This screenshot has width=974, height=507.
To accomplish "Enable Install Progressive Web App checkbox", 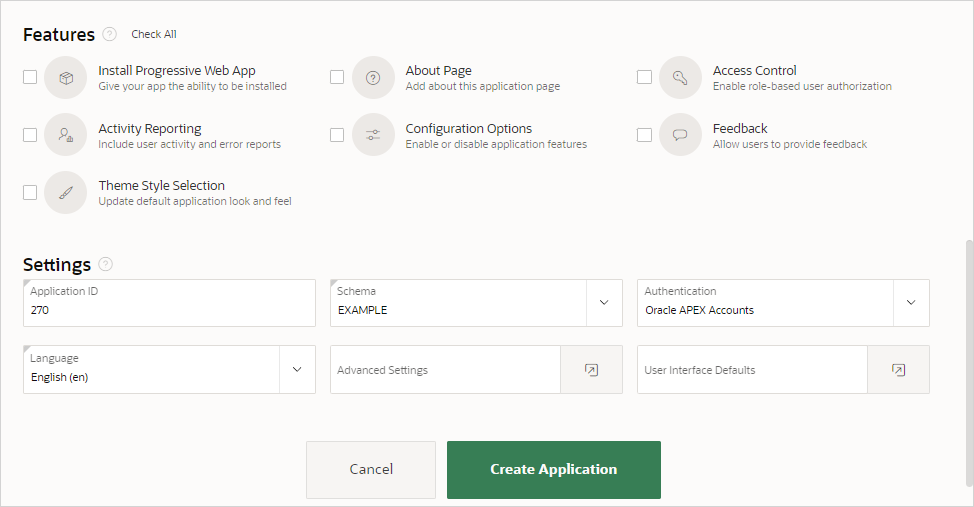I will [30, 77].
